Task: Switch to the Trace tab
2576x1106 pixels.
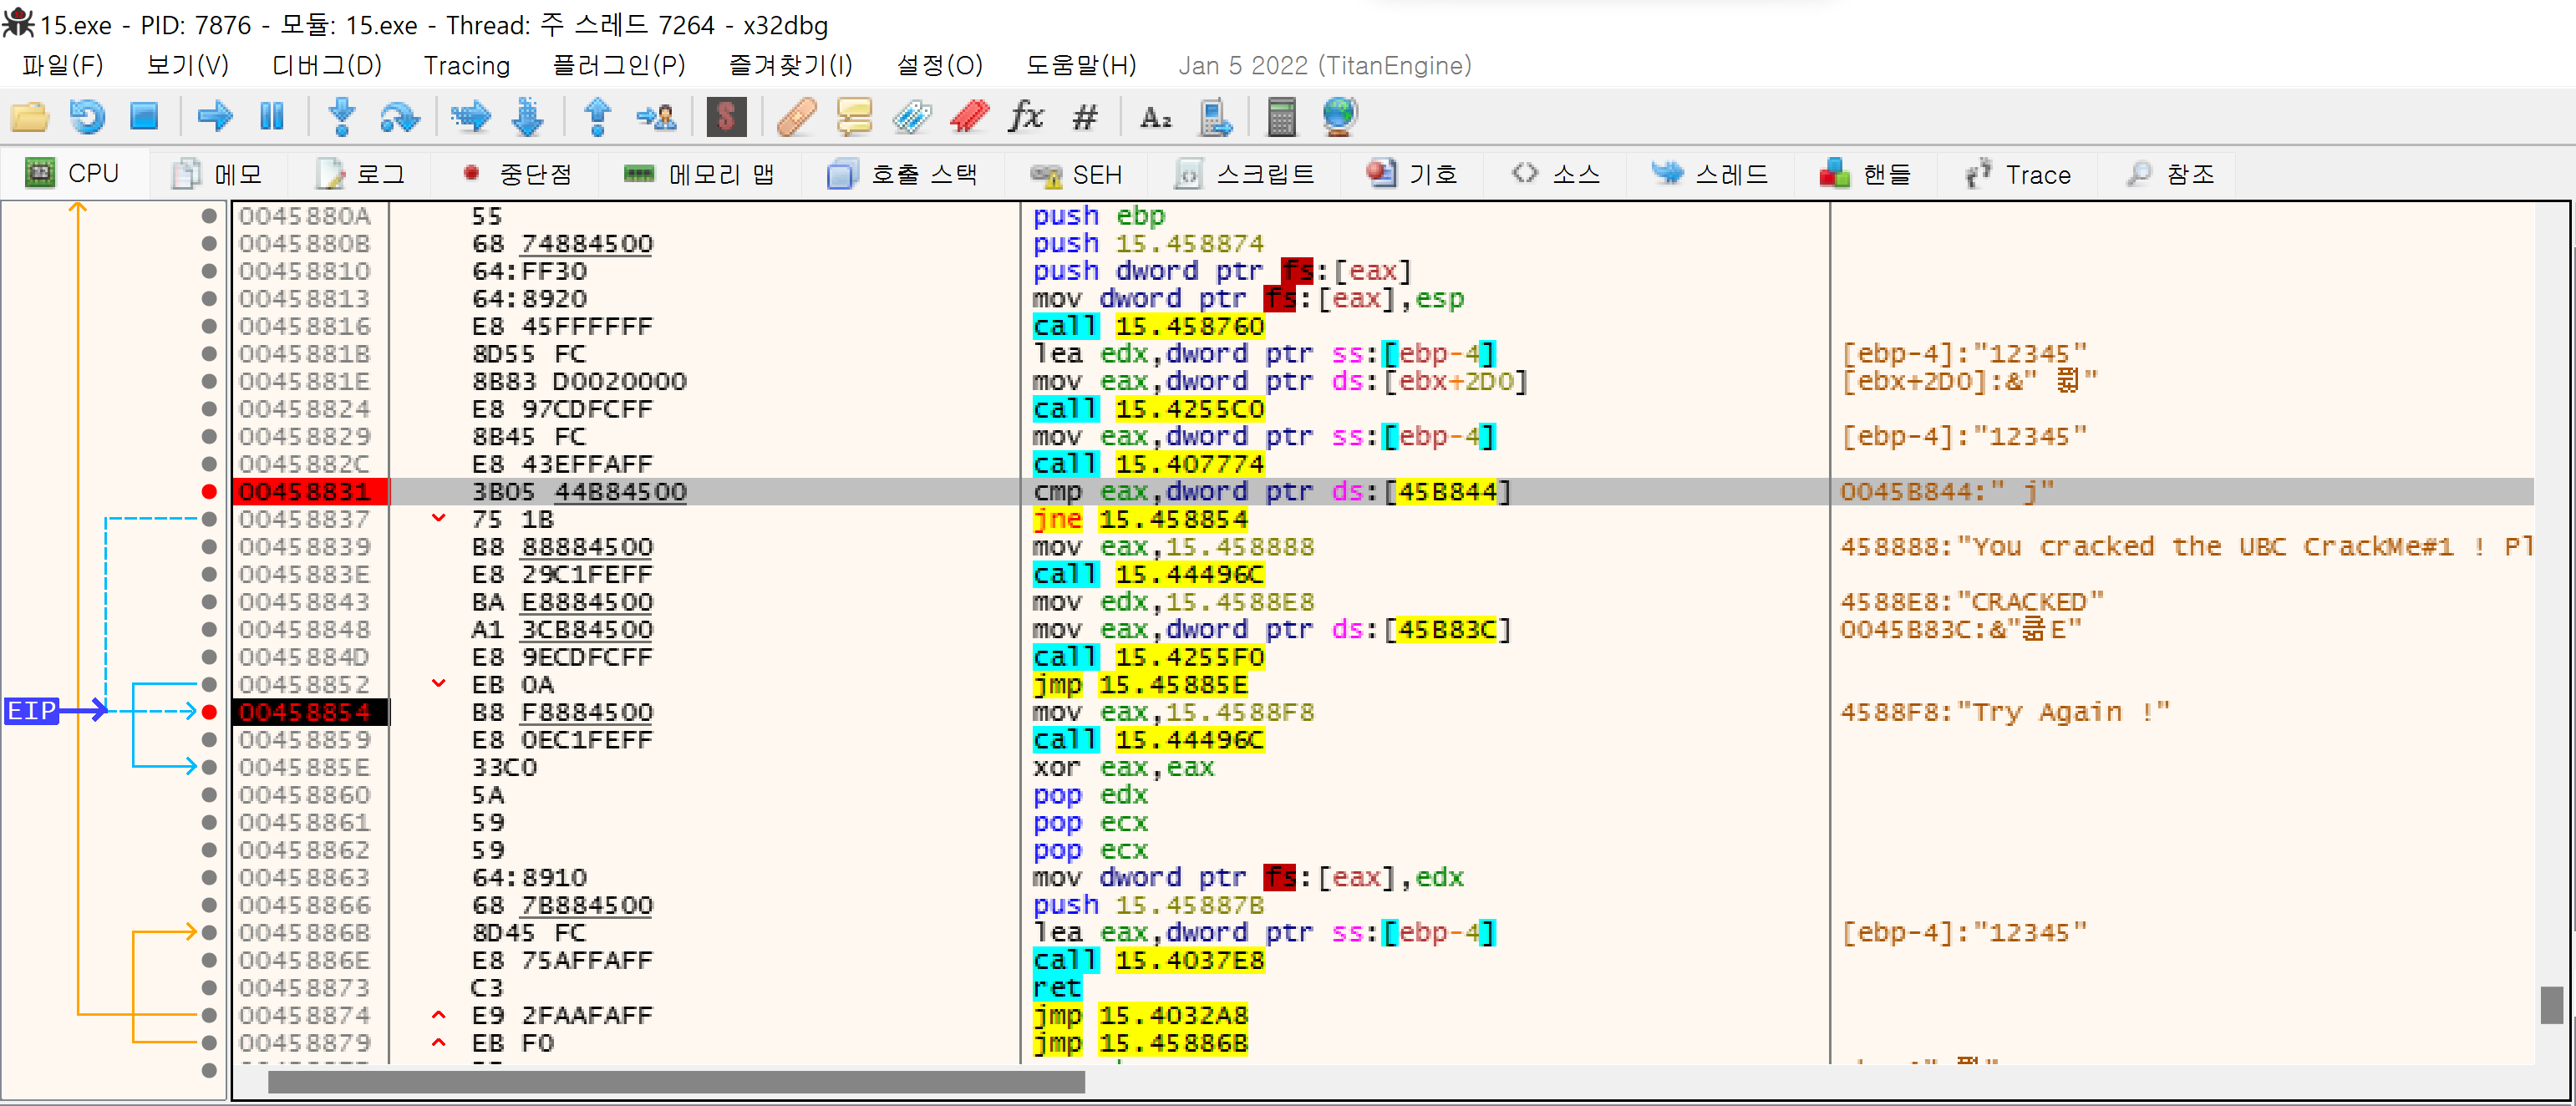Action: (2018, 174)
